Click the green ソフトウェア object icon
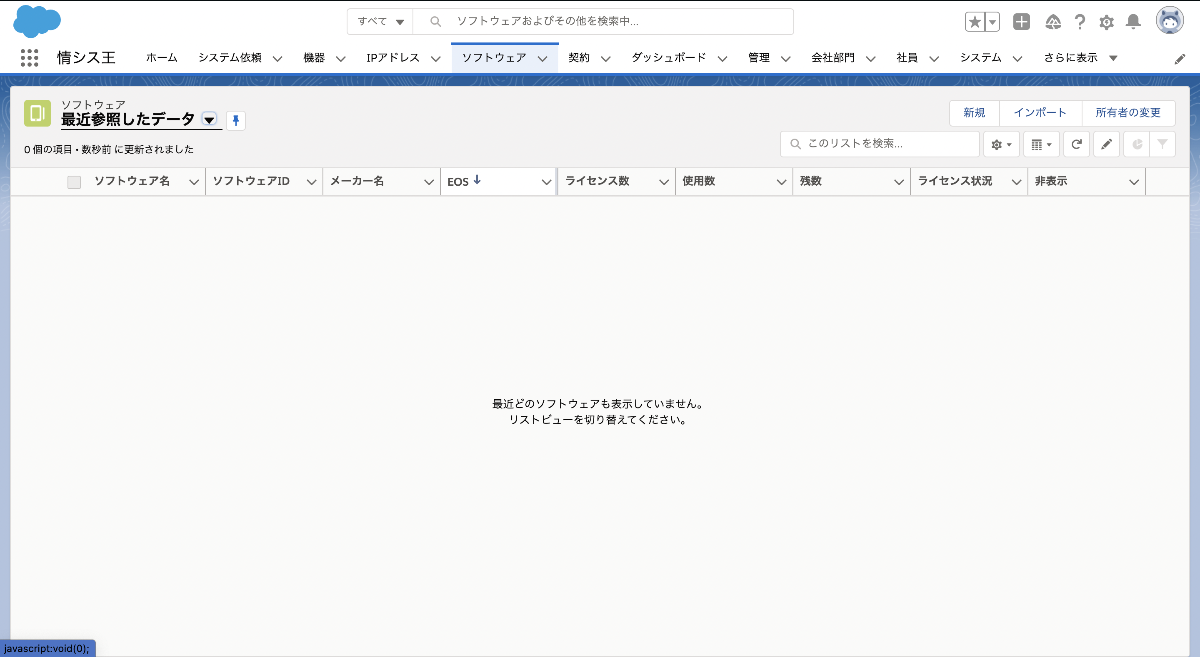The image size is (1200, 657). pyautogui.click(x=37, y=113)
